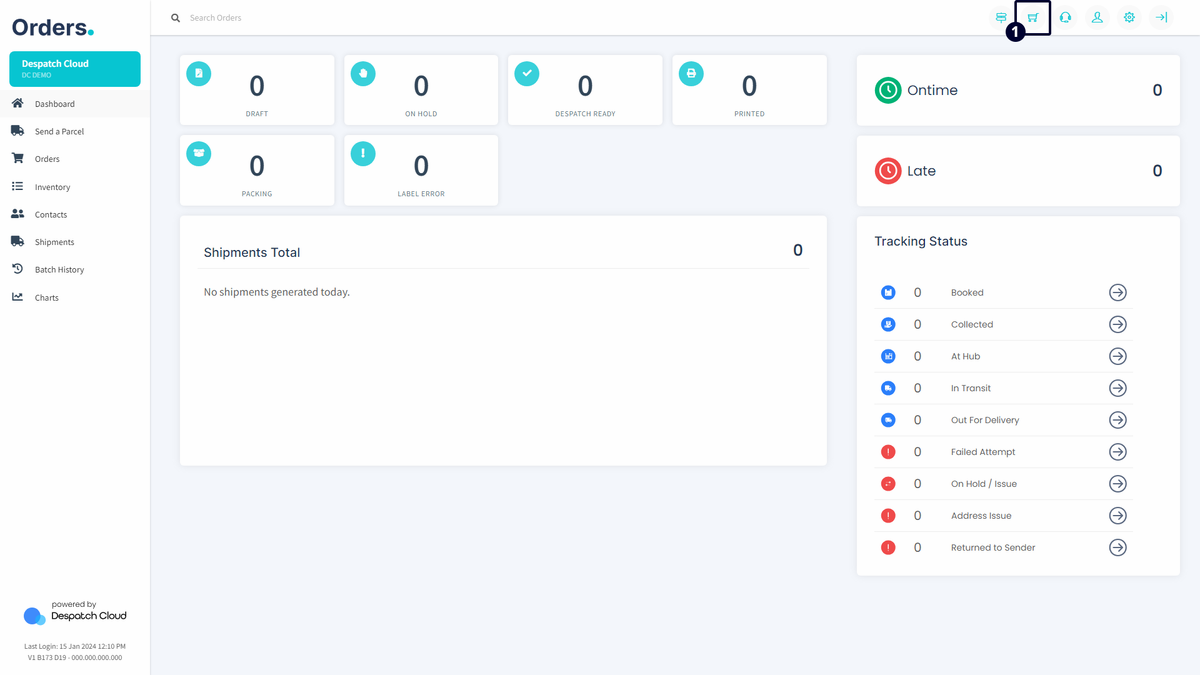Click the arrow beside Failed Attempt

pyautogui.click(x=1117, y=452)
